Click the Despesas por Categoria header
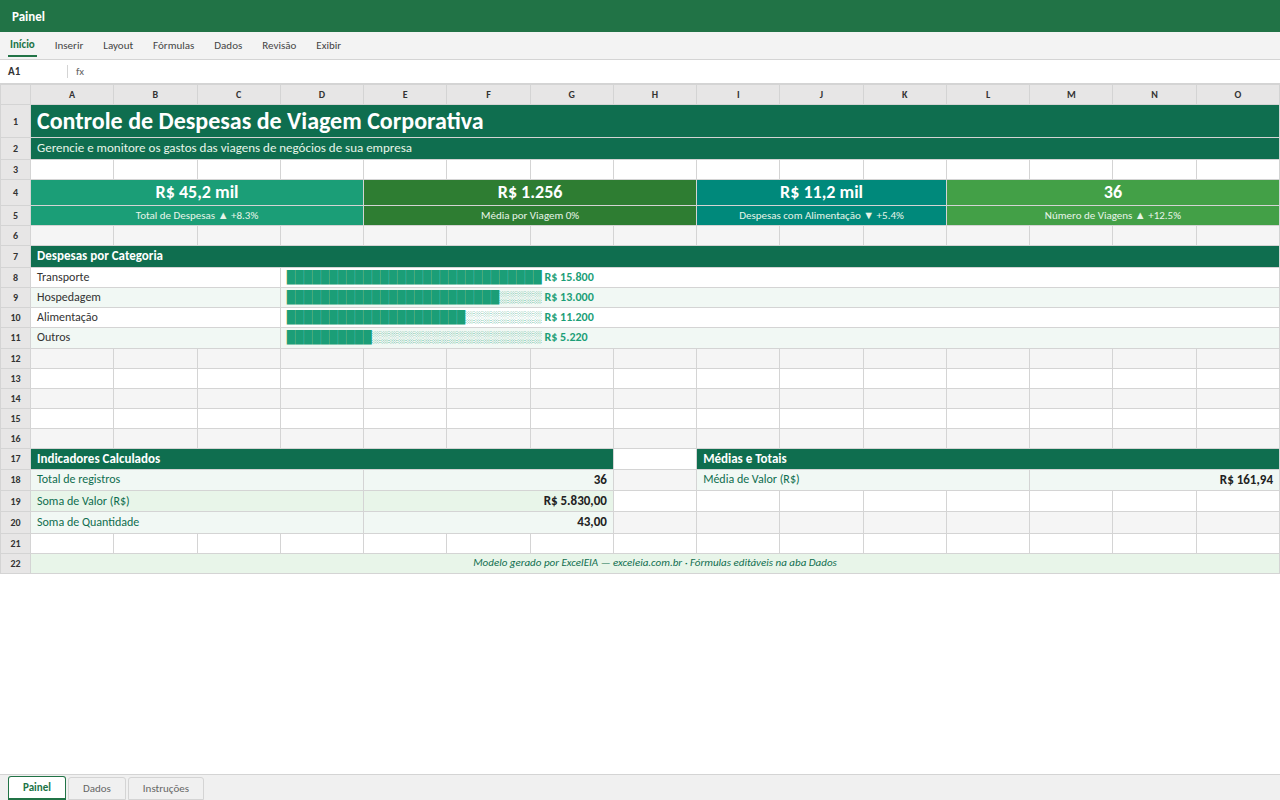This screenshot has width=1280, height=800. (x=655, y=256)
